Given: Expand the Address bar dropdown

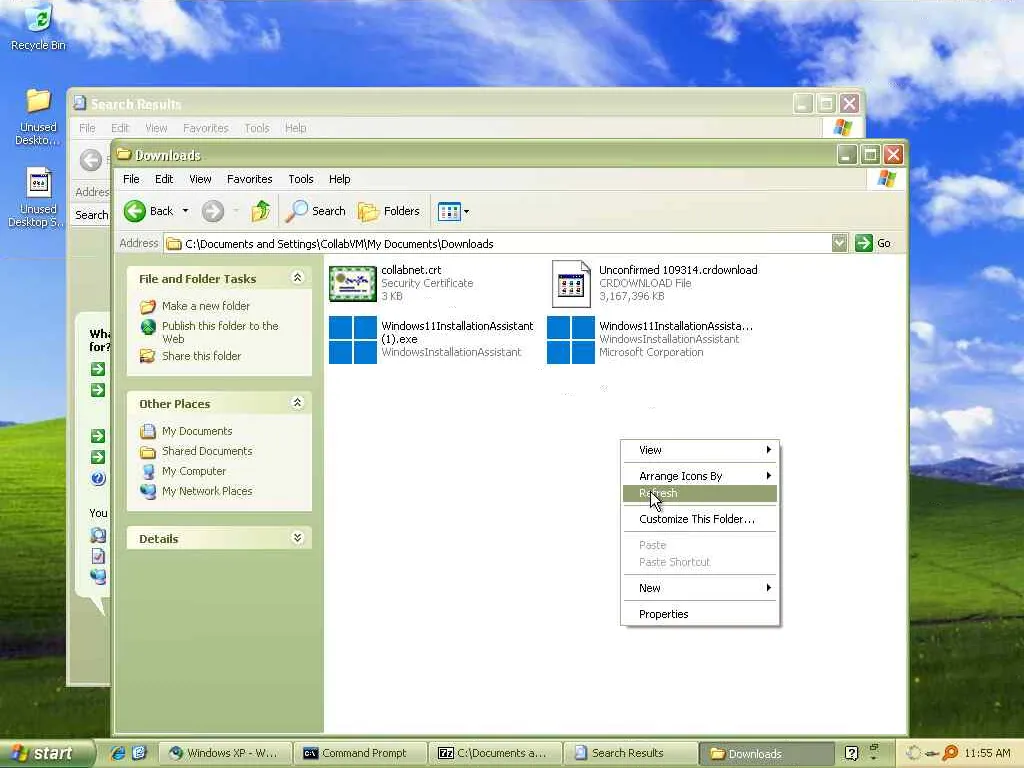Looking at the screenshot, I should [839, 244].
